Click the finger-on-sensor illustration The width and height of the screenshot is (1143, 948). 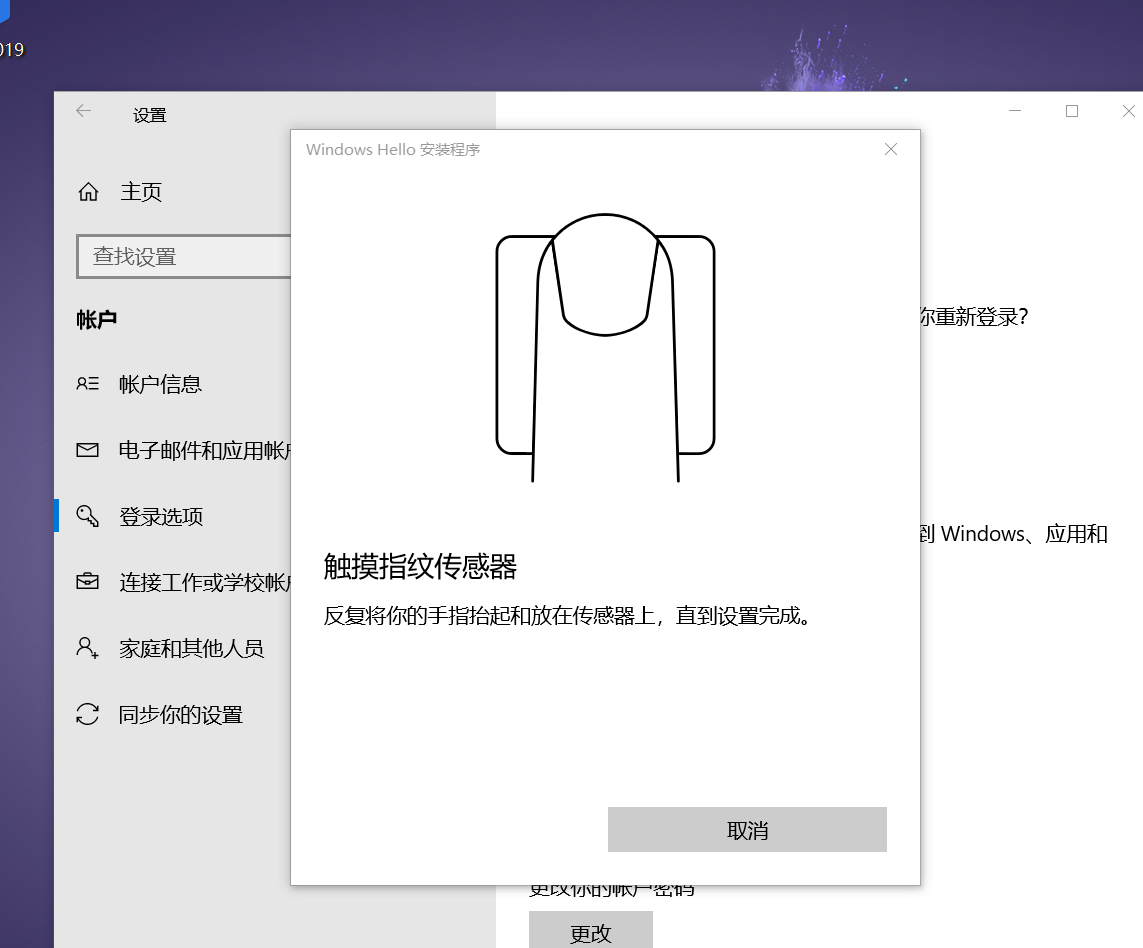(x=605, y=347)
